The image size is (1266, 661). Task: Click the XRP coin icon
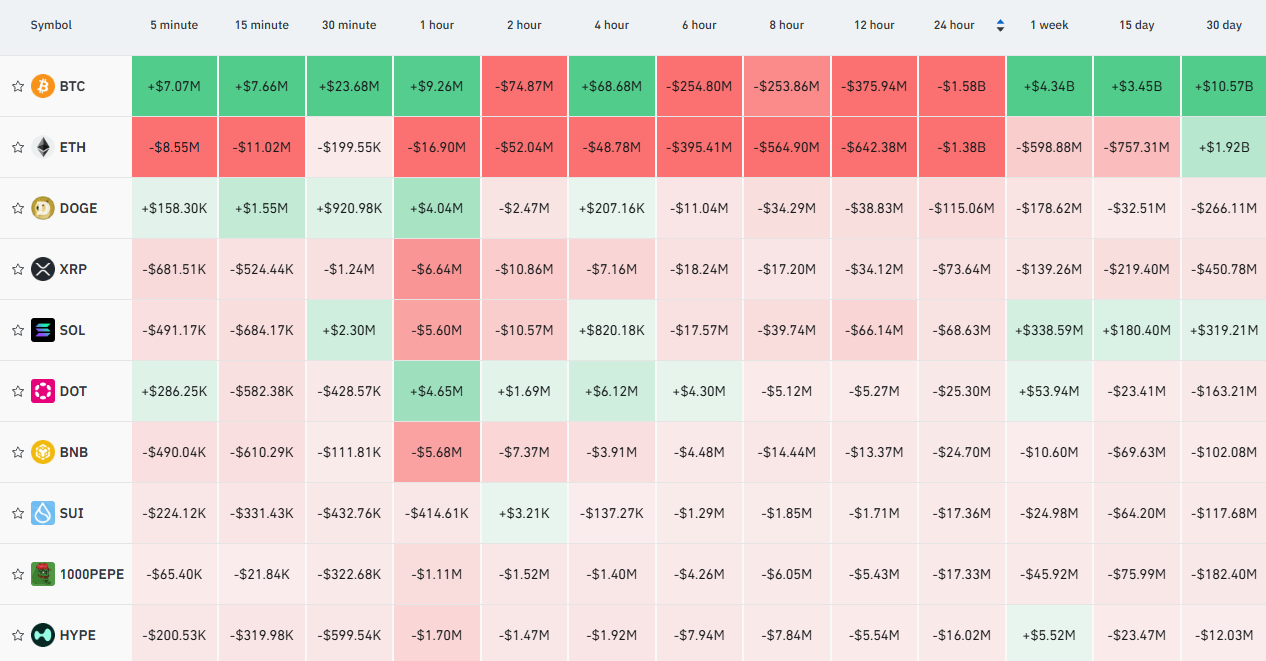coord(43,269)
